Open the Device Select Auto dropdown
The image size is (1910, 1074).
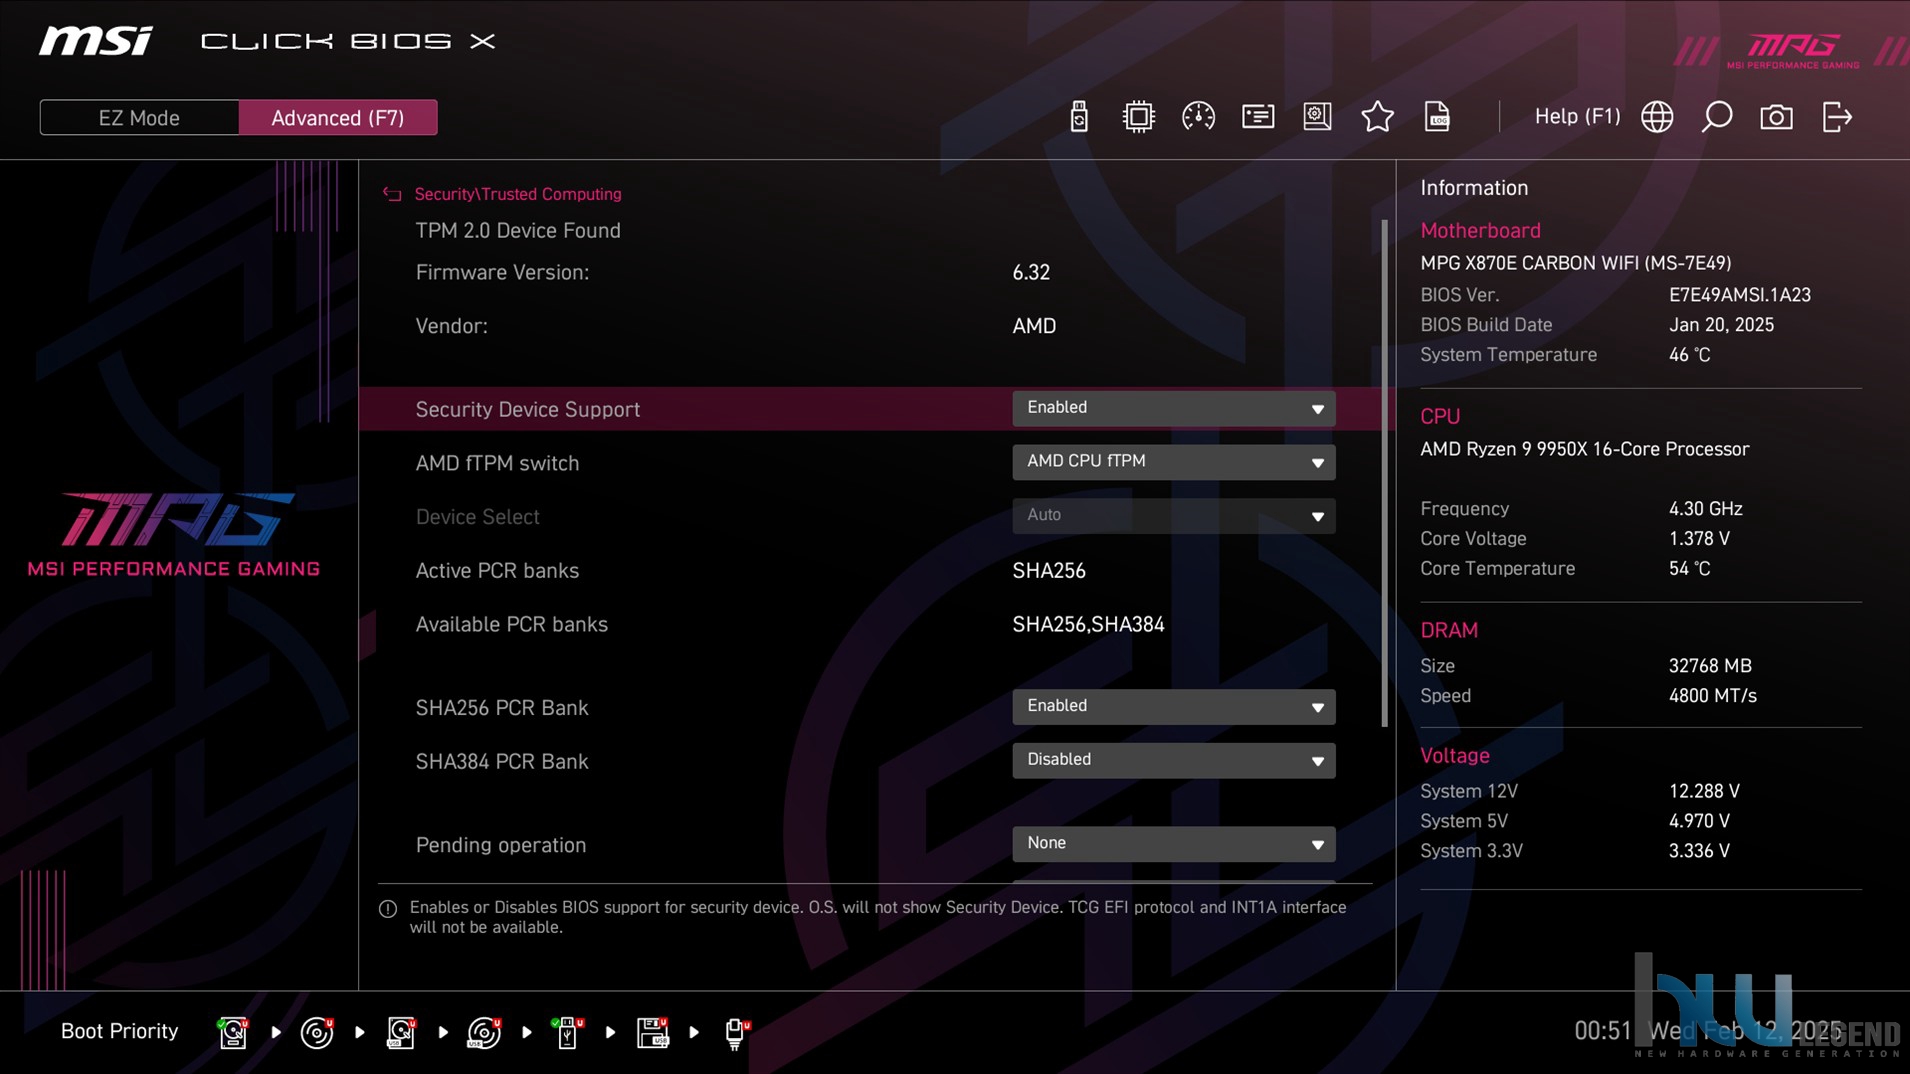[1173, 516]
